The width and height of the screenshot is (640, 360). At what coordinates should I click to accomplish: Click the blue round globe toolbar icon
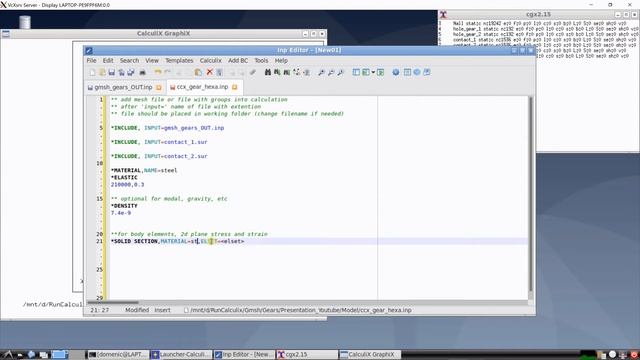coord(396,72)
